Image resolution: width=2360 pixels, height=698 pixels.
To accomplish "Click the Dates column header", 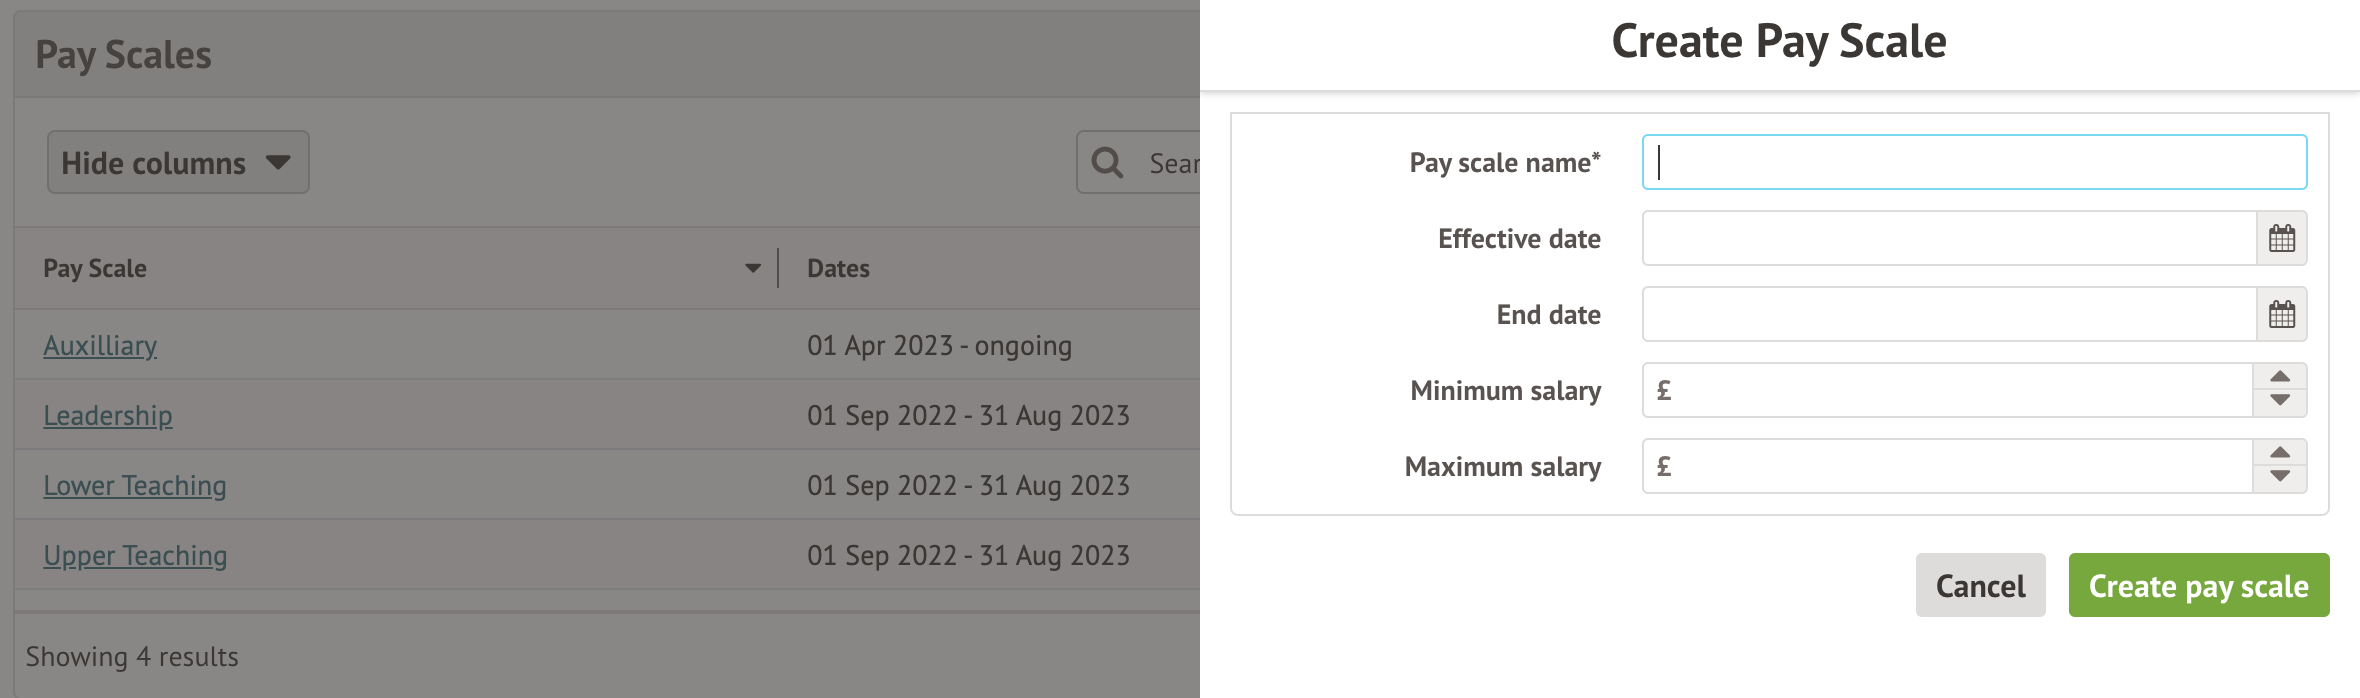I will tap(838, 268).
